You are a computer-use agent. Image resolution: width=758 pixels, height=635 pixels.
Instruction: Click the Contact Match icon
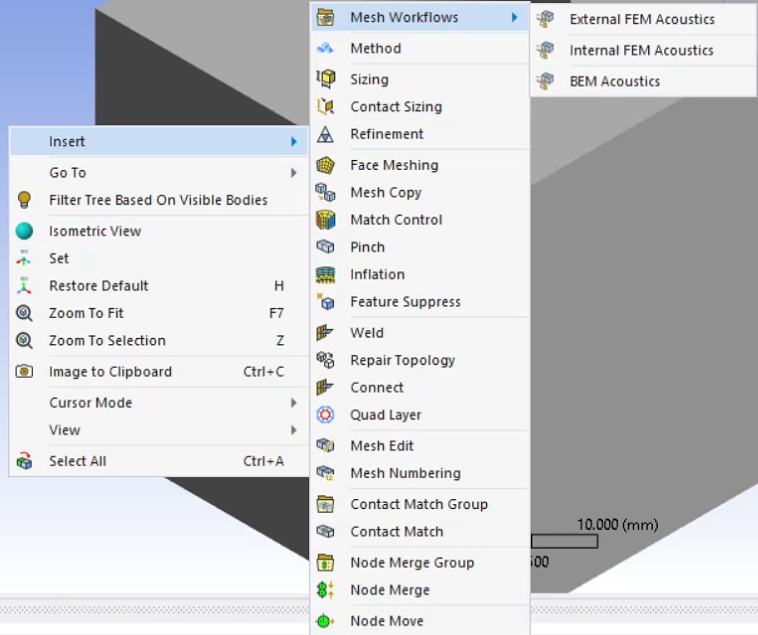tap(325, 532)
